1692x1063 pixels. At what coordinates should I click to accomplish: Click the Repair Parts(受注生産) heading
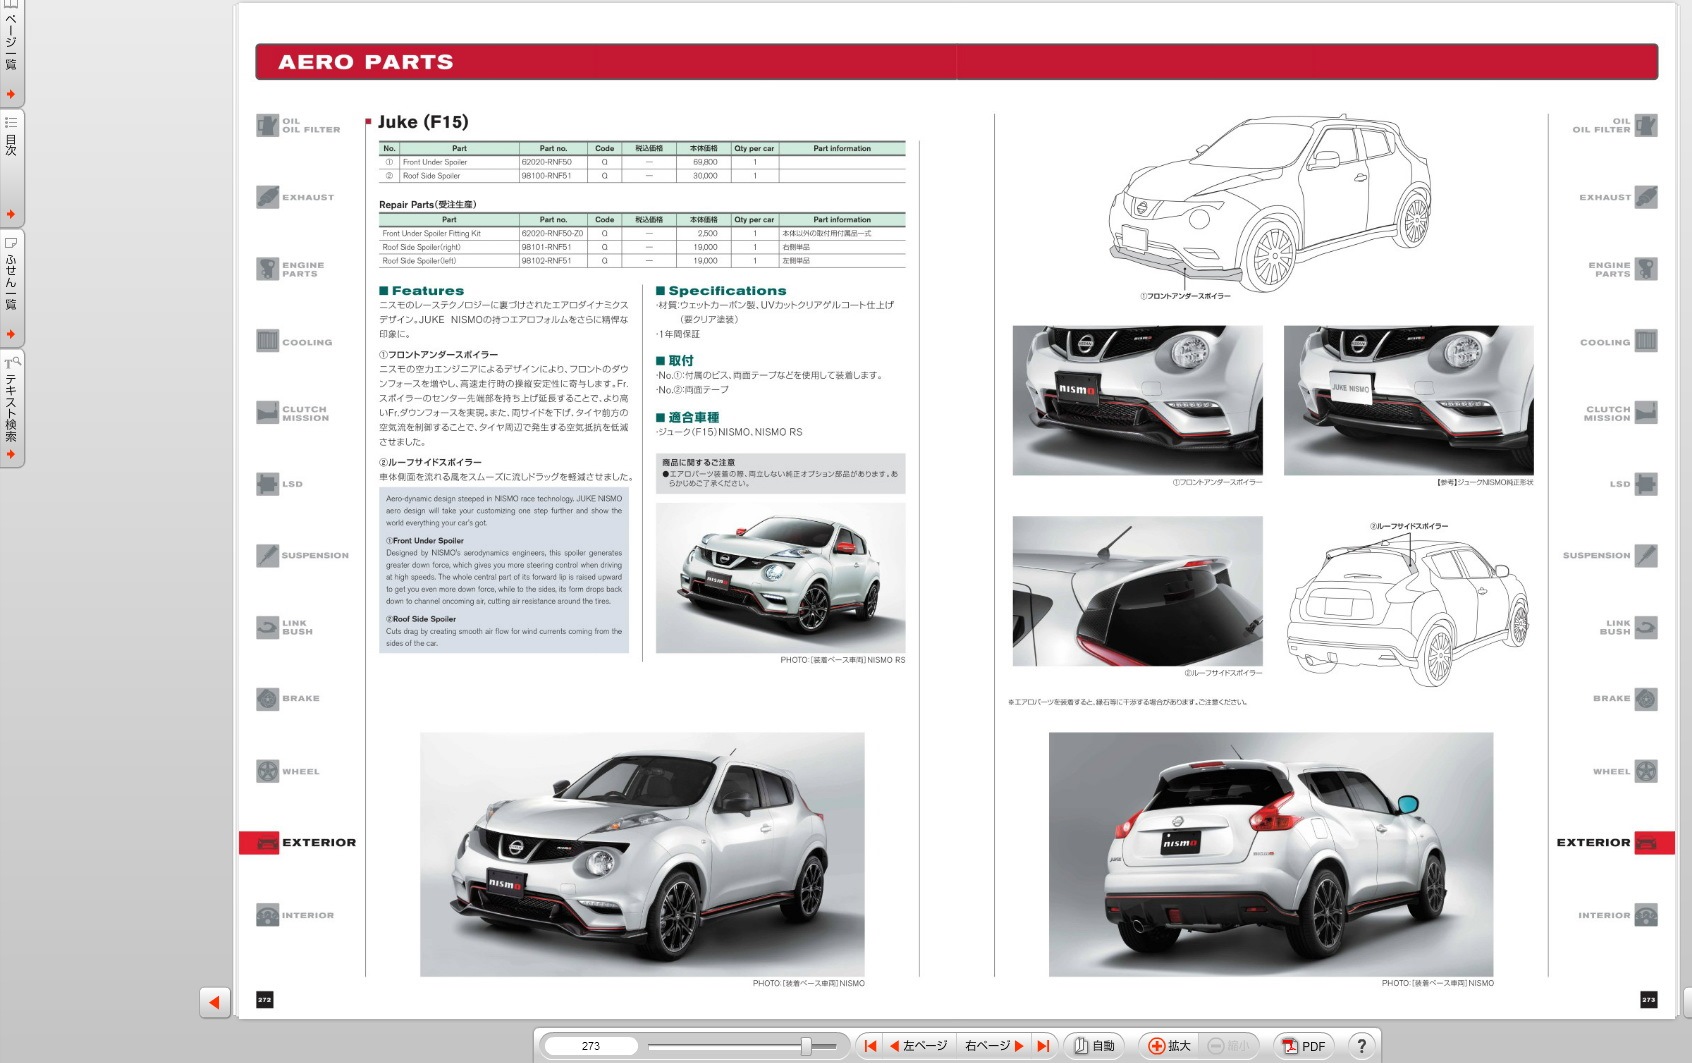pyautogui.click(x=428, y=205)
